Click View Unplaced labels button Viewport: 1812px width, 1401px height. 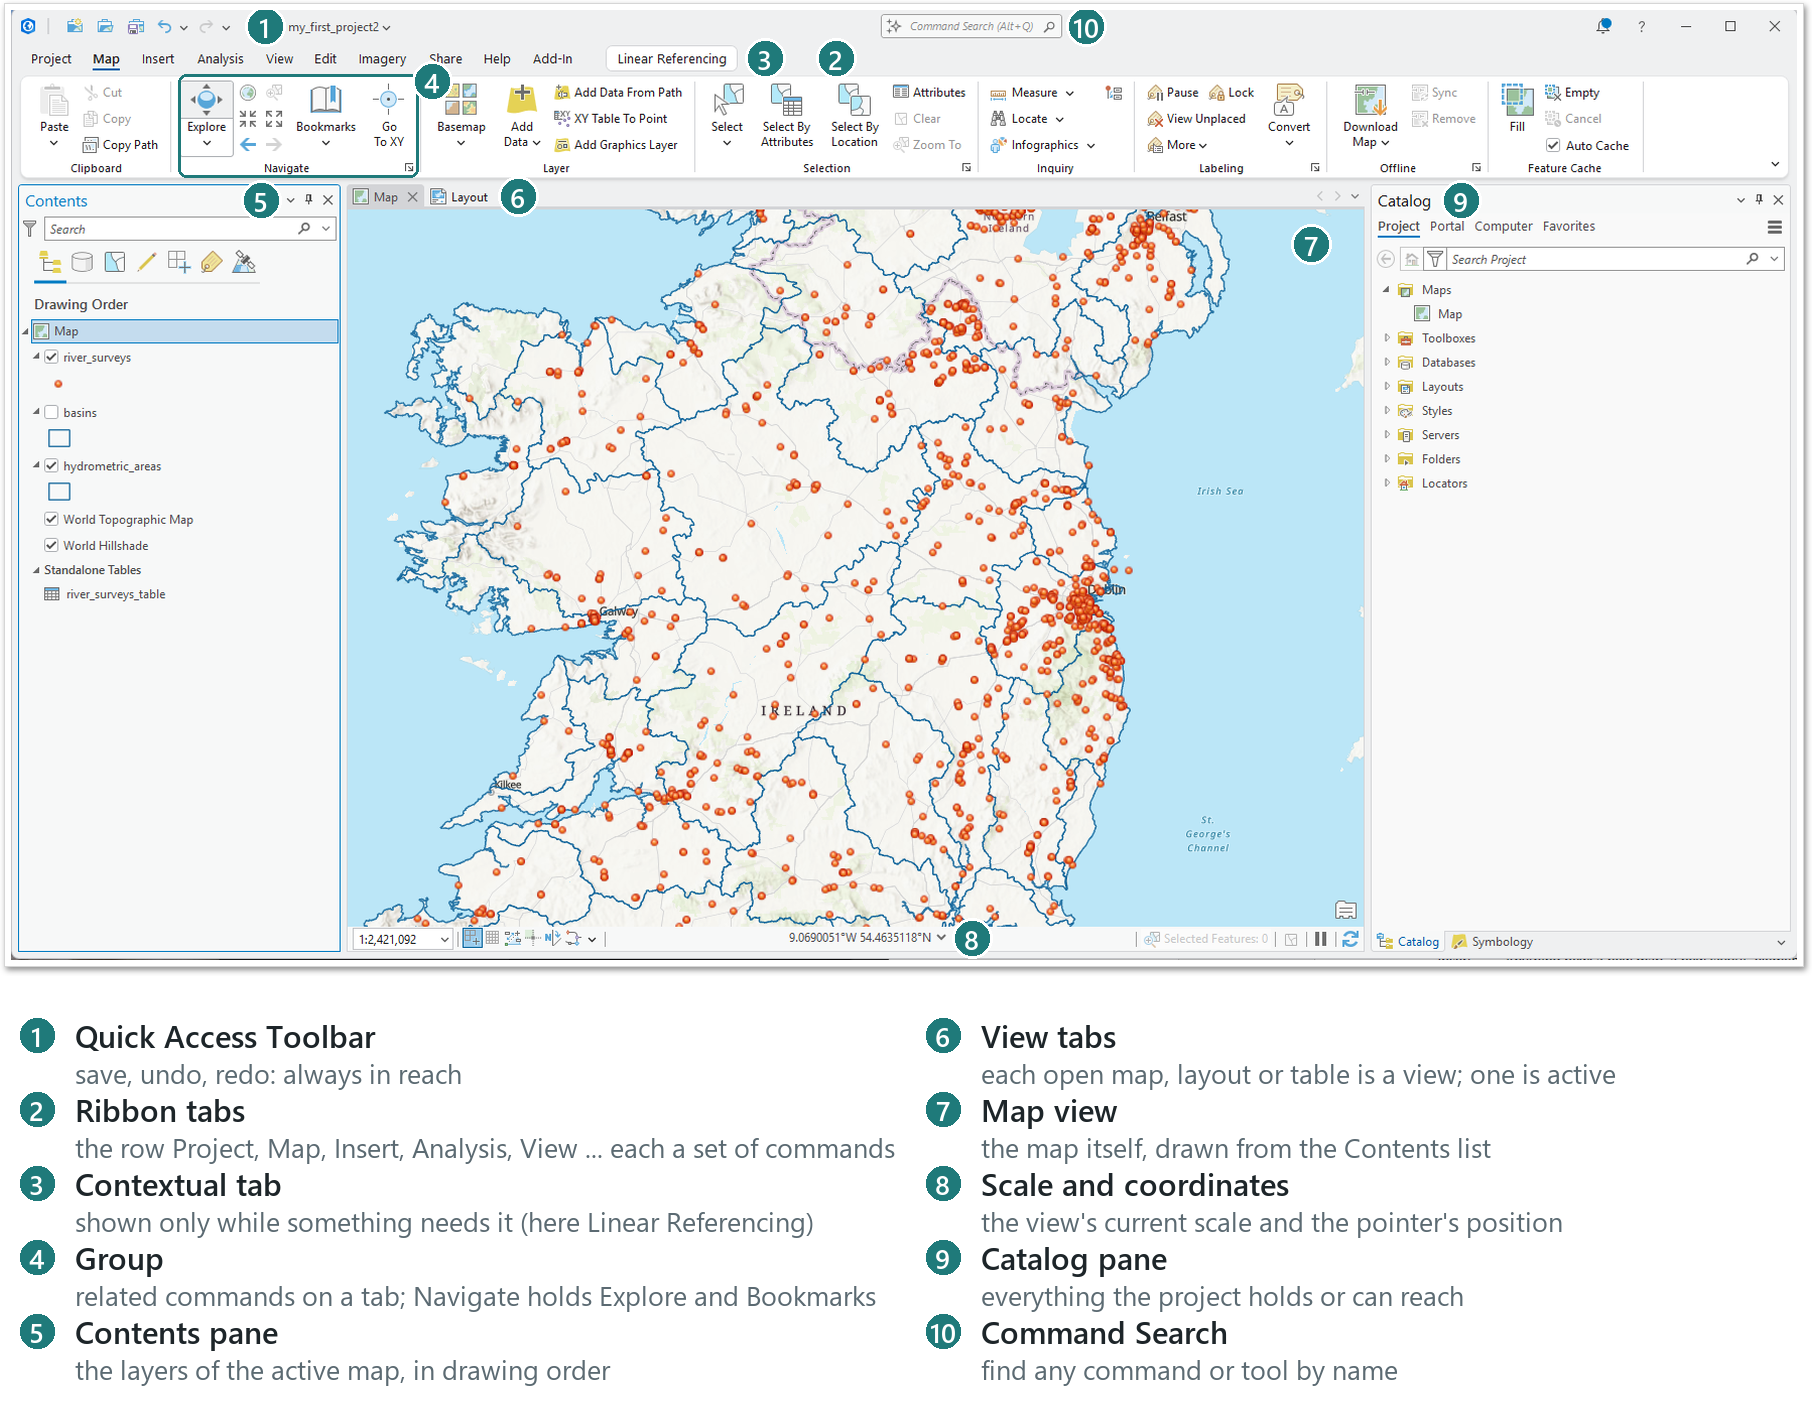[1197, 119]
